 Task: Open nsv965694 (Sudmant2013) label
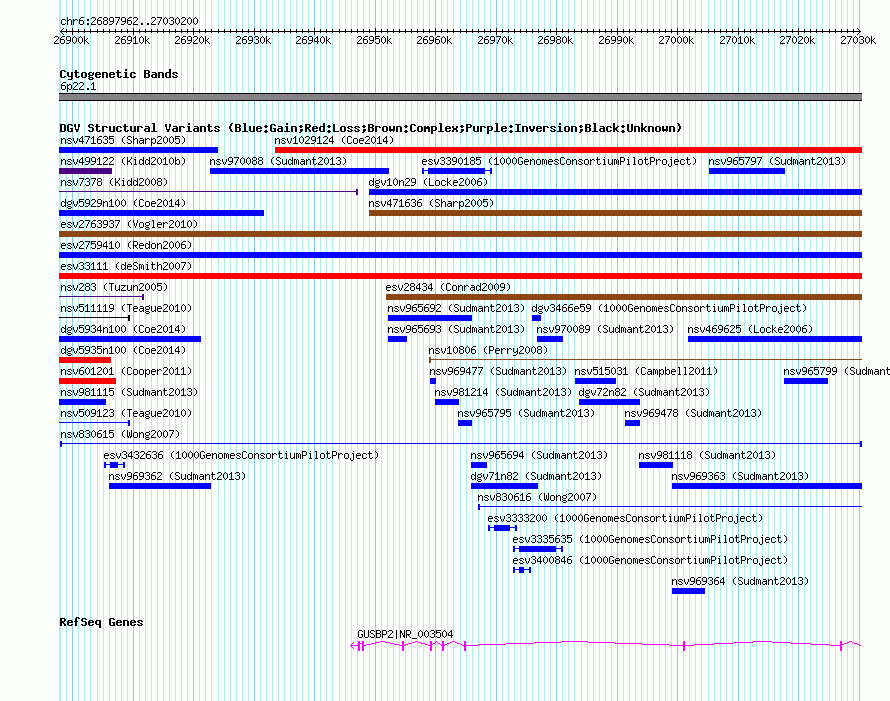(539, 455)
